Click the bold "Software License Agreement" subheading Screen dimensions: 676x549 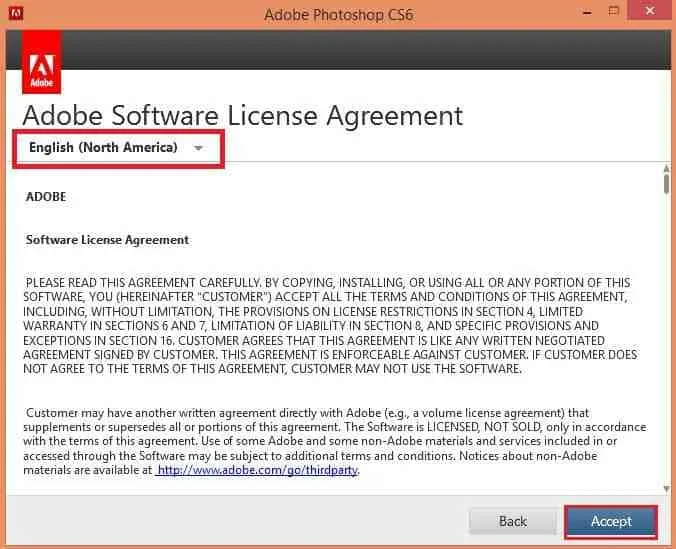pos(107,240)
